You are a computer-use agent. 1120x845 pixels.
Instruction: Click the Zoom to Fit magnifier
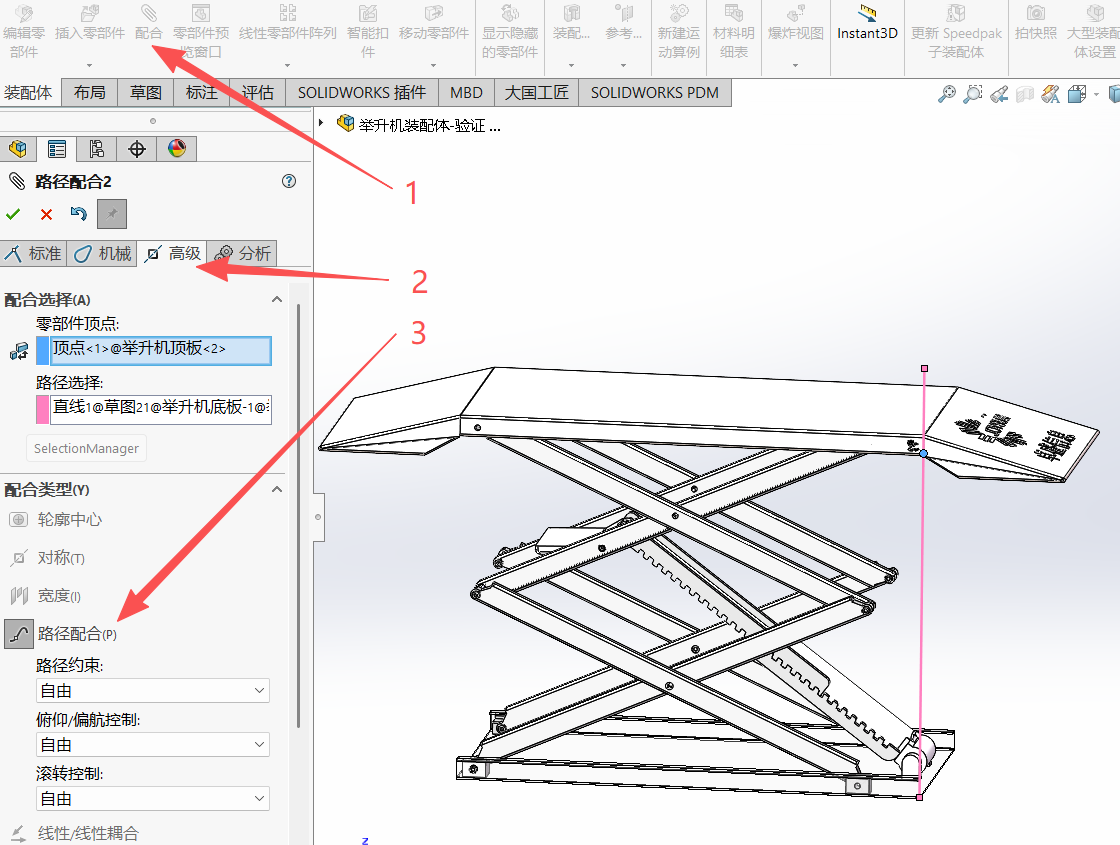tap(946, 94)
